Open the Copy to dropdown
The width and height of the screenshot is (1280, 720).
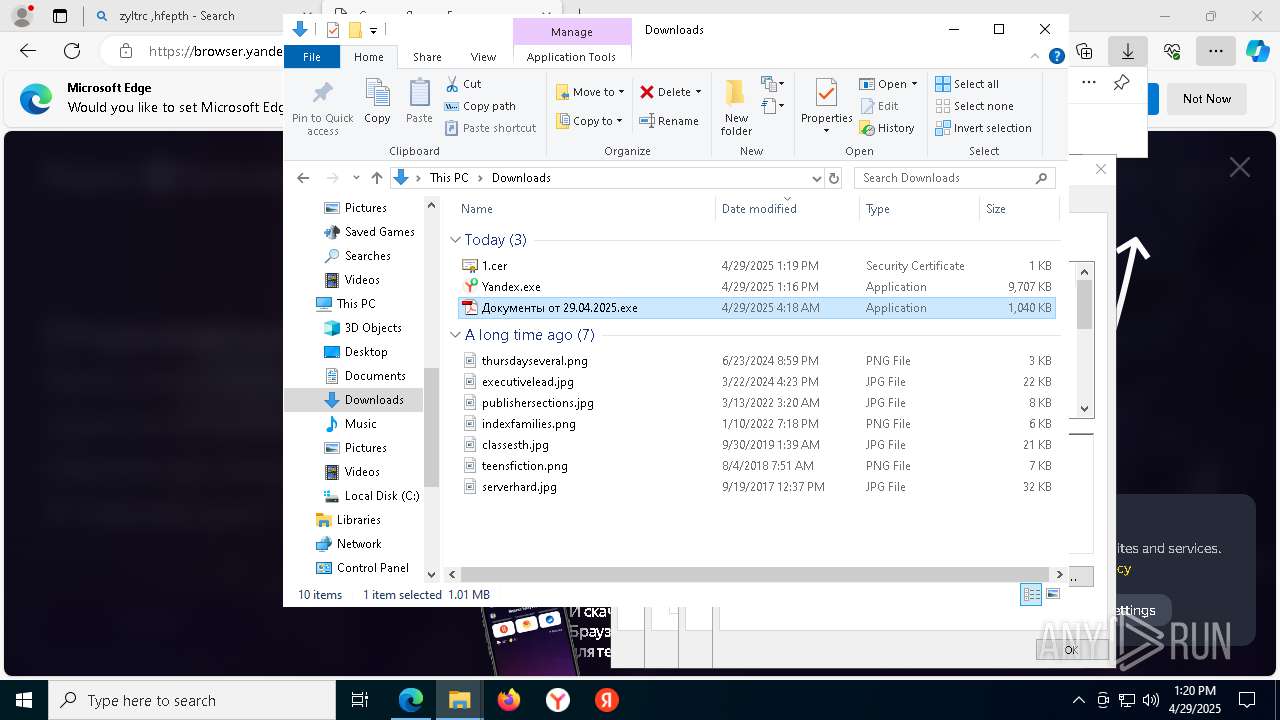(x=588, y=121)
